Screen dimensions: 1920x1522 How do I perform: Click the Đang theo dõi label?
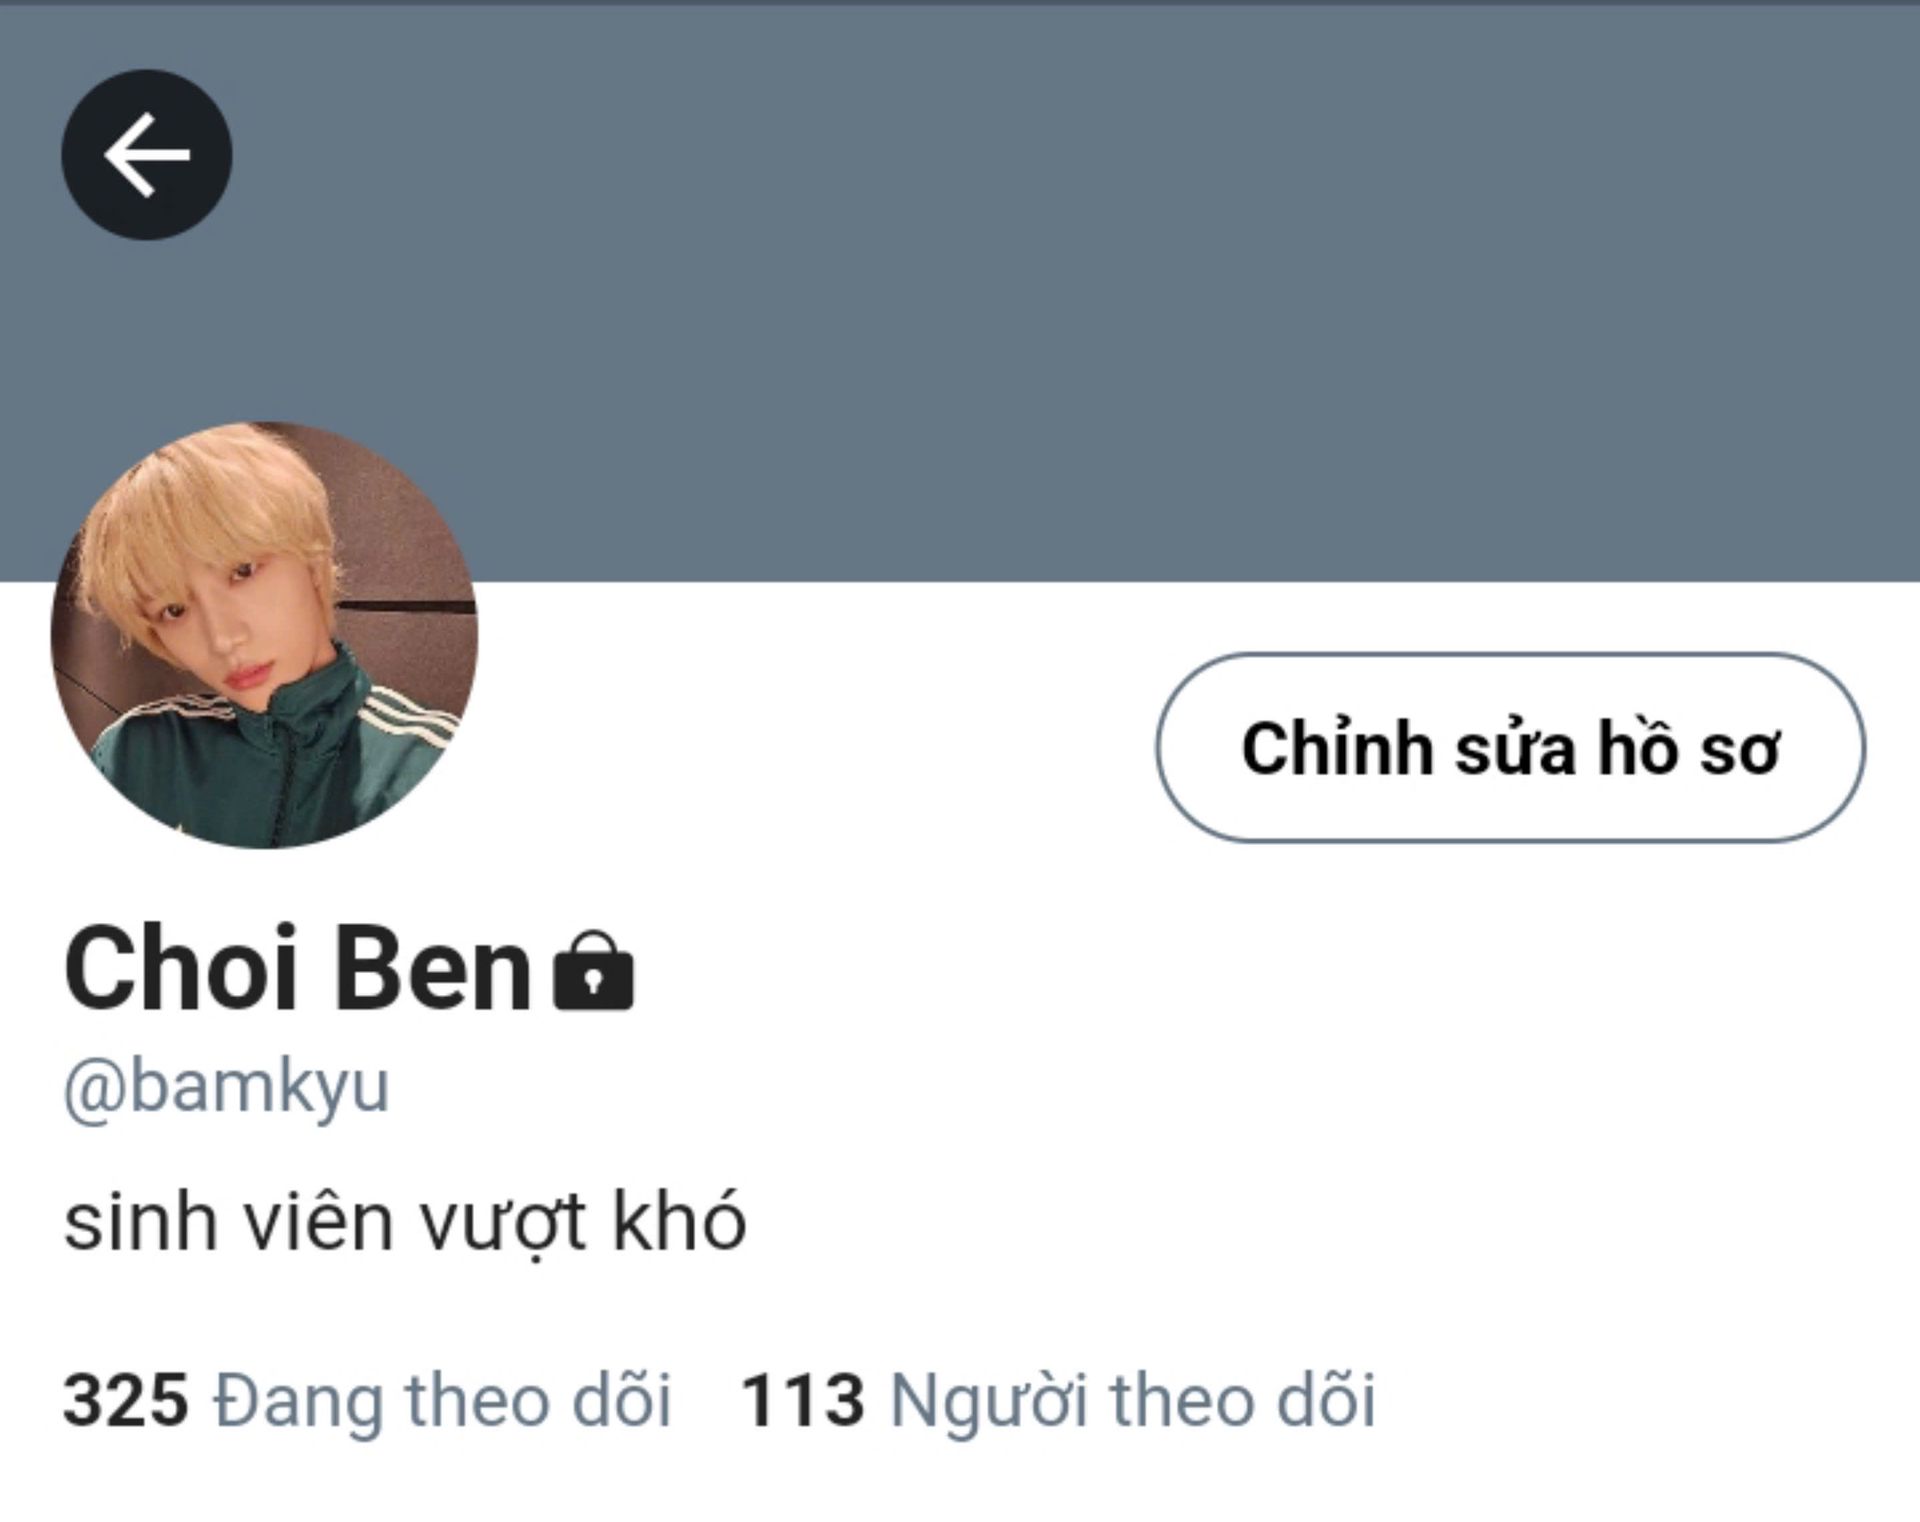(442, 1399)
